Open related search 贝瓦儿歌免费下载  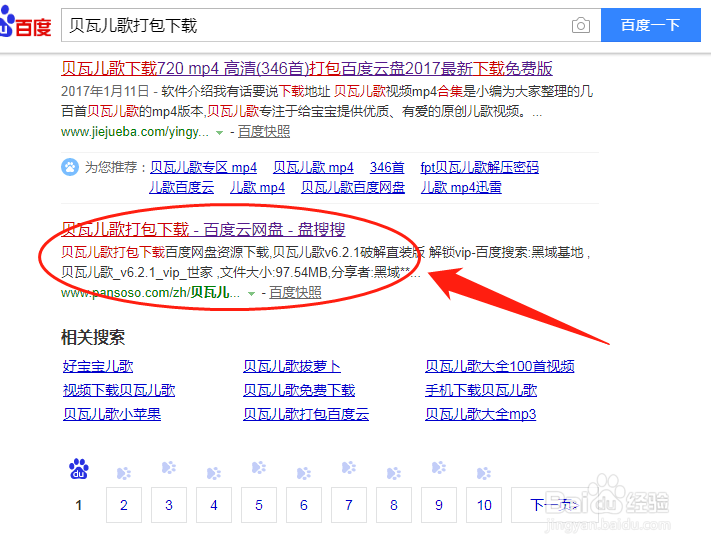pyautogui.click(x=299, y=390)
